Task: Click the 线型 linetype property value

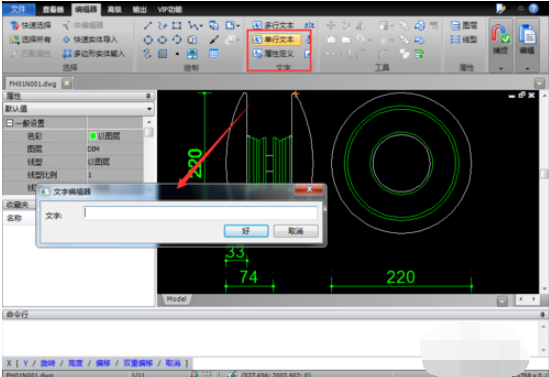Action: pos(99,162)
